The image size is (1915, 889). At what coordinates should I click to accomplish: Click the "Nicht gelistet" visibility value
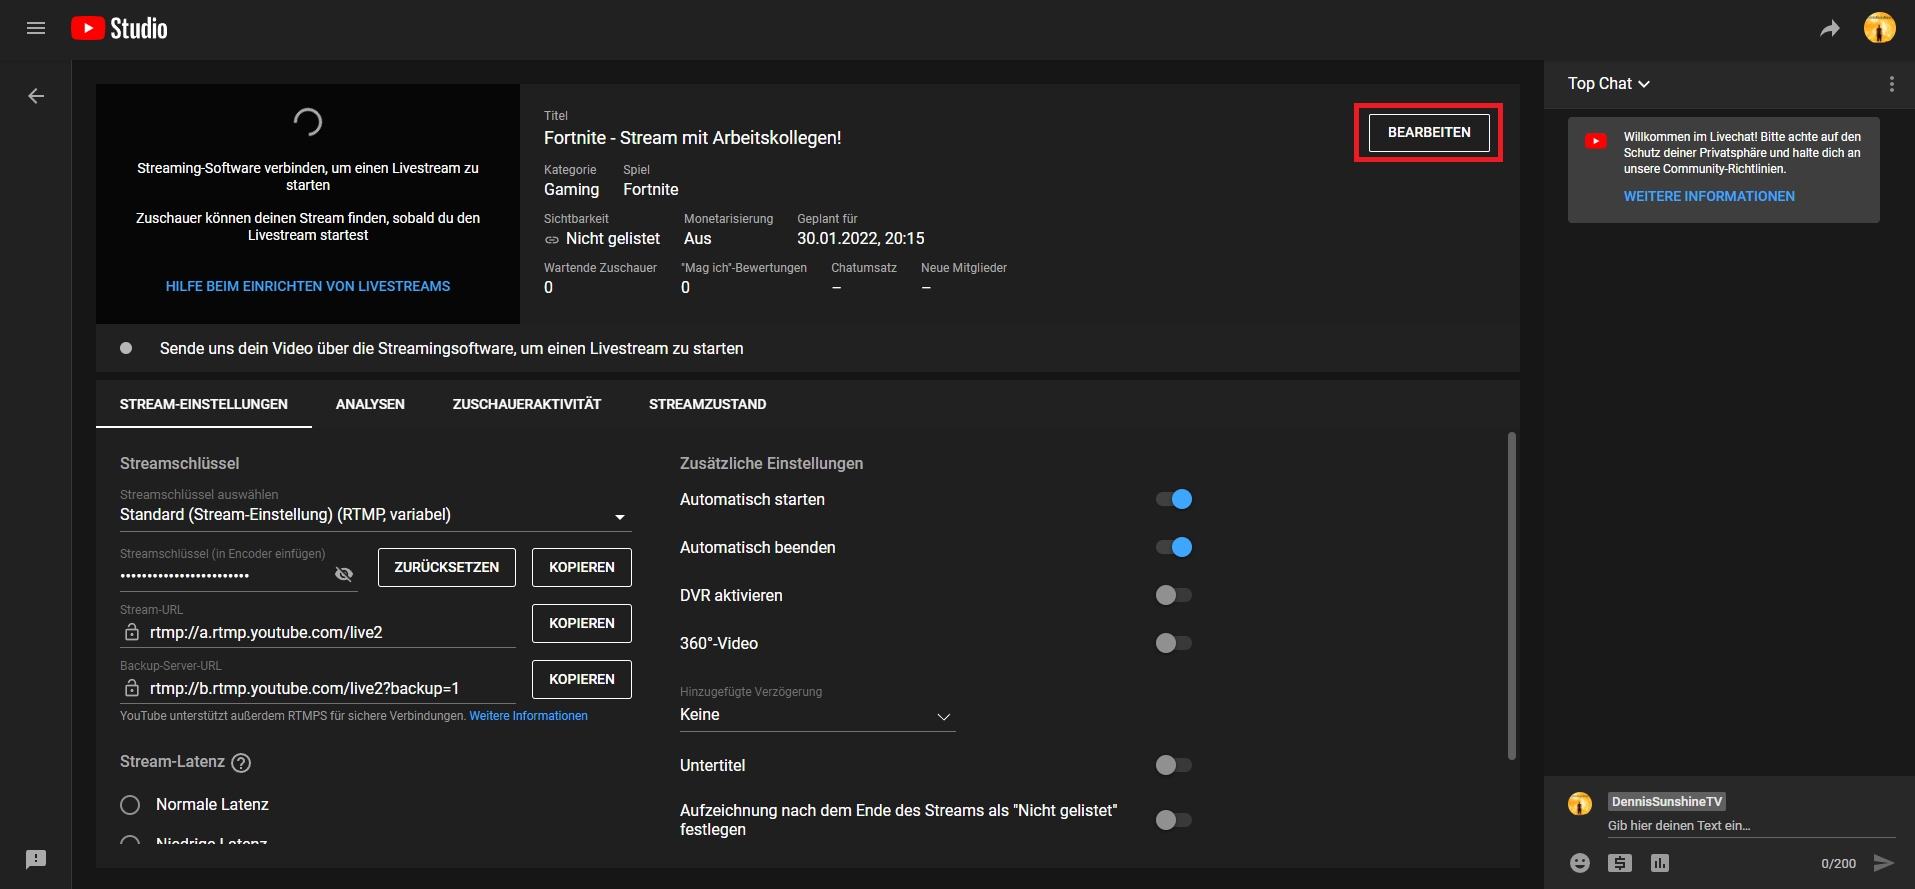pos(613,239)
